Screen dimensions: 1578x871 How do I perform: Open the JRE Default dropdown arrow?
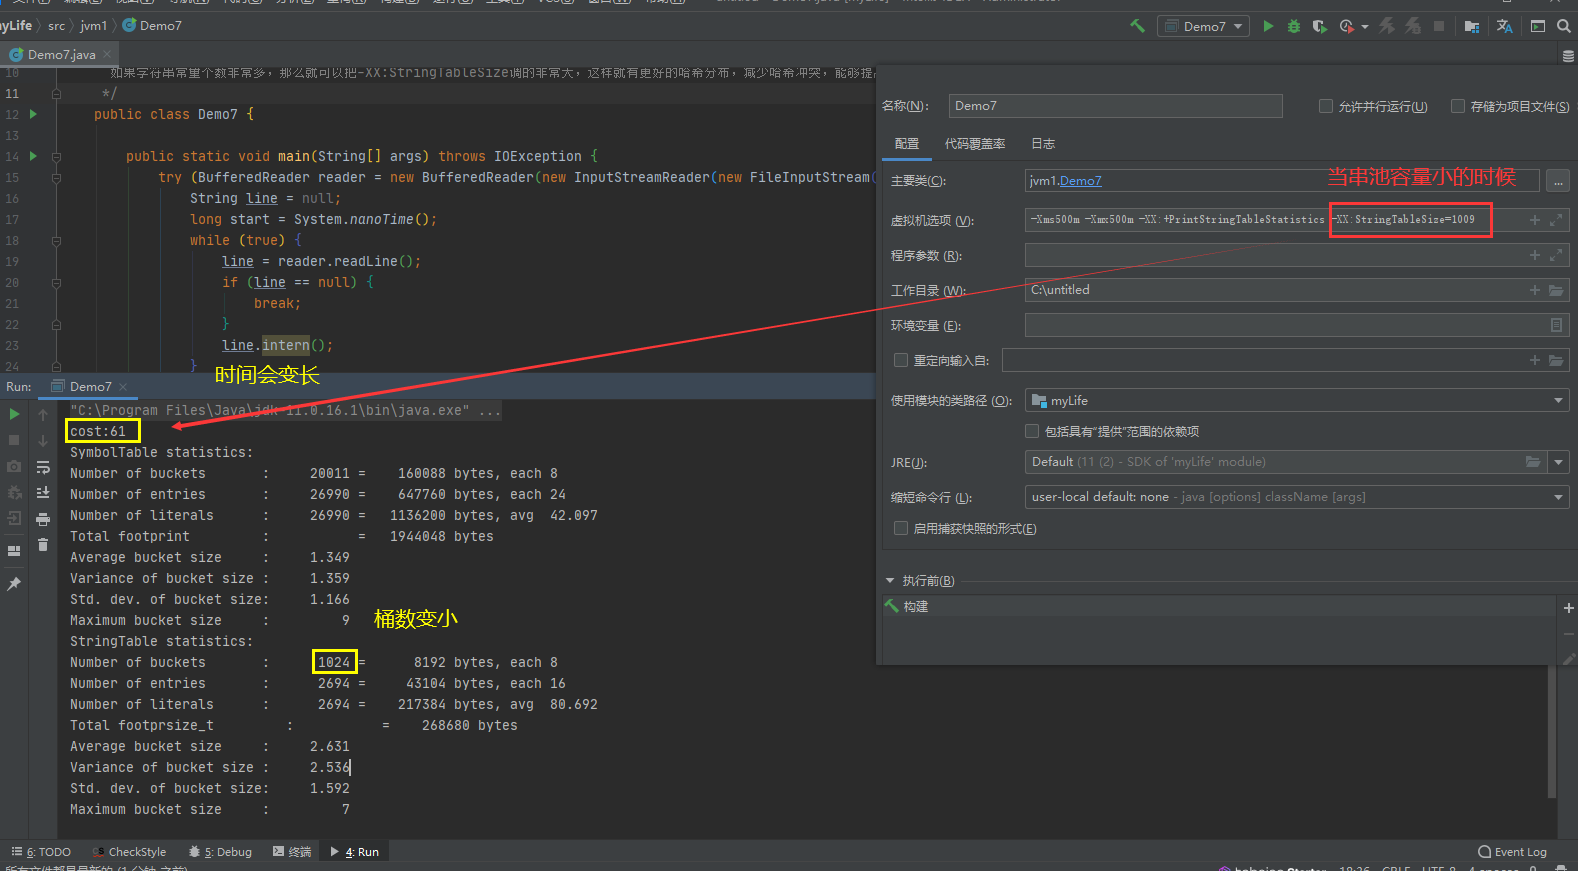click(1558, 462)
